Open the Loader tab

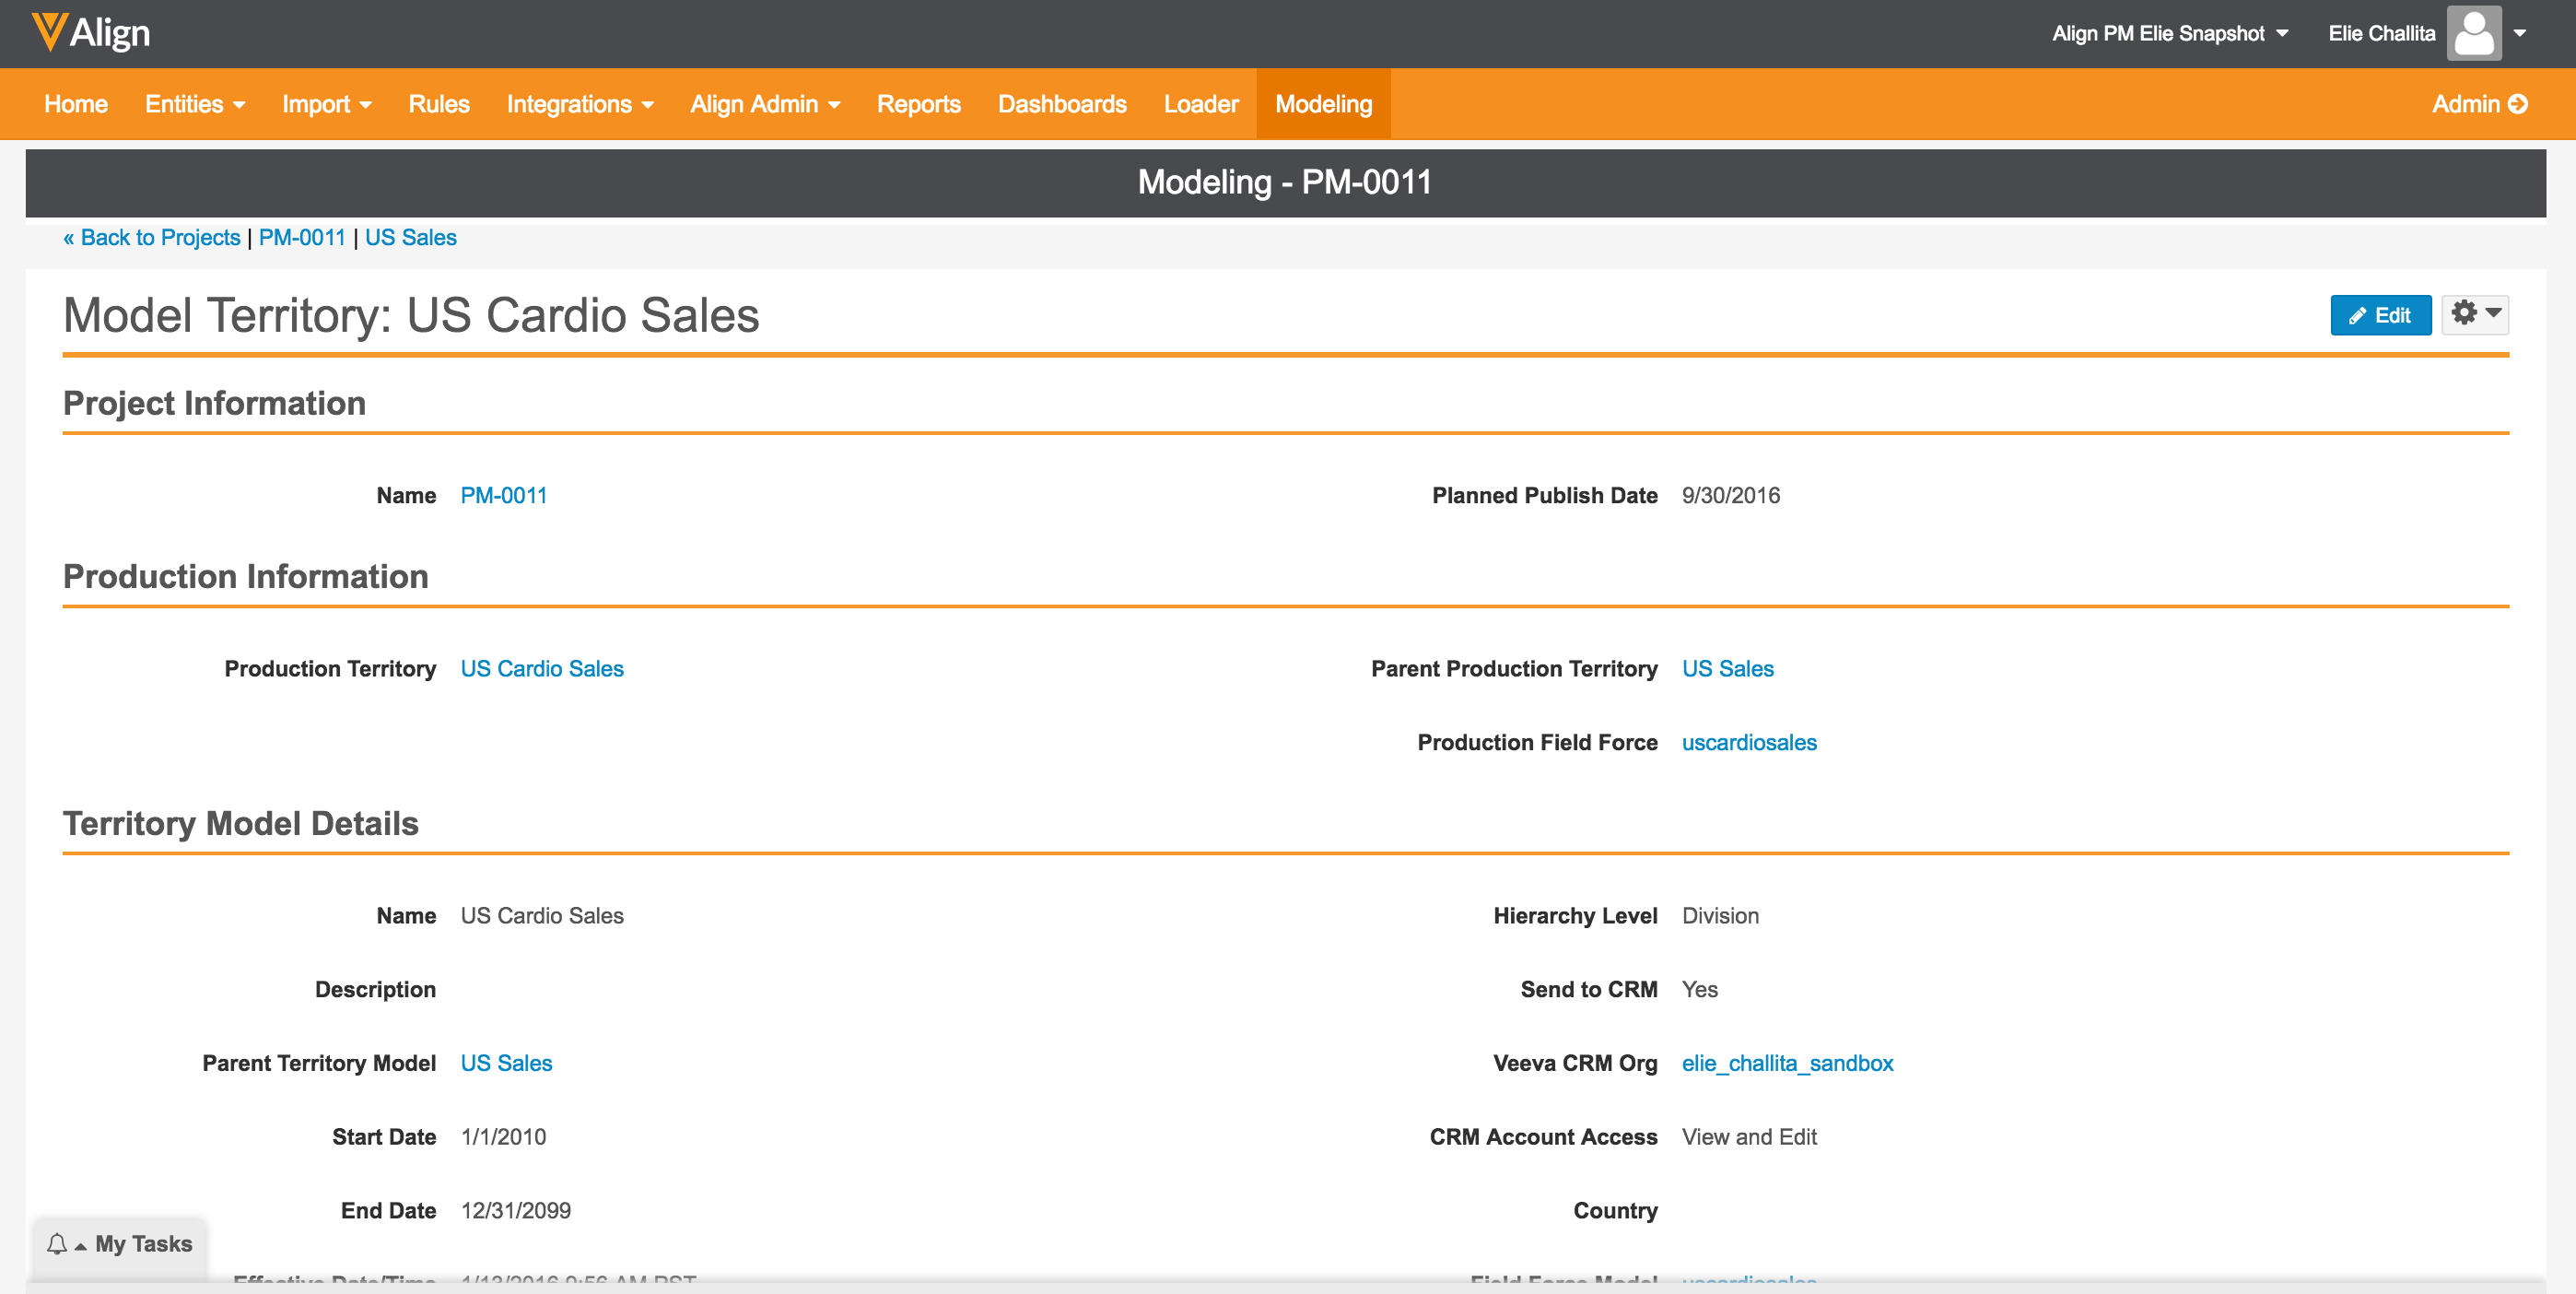[1201, 104]
